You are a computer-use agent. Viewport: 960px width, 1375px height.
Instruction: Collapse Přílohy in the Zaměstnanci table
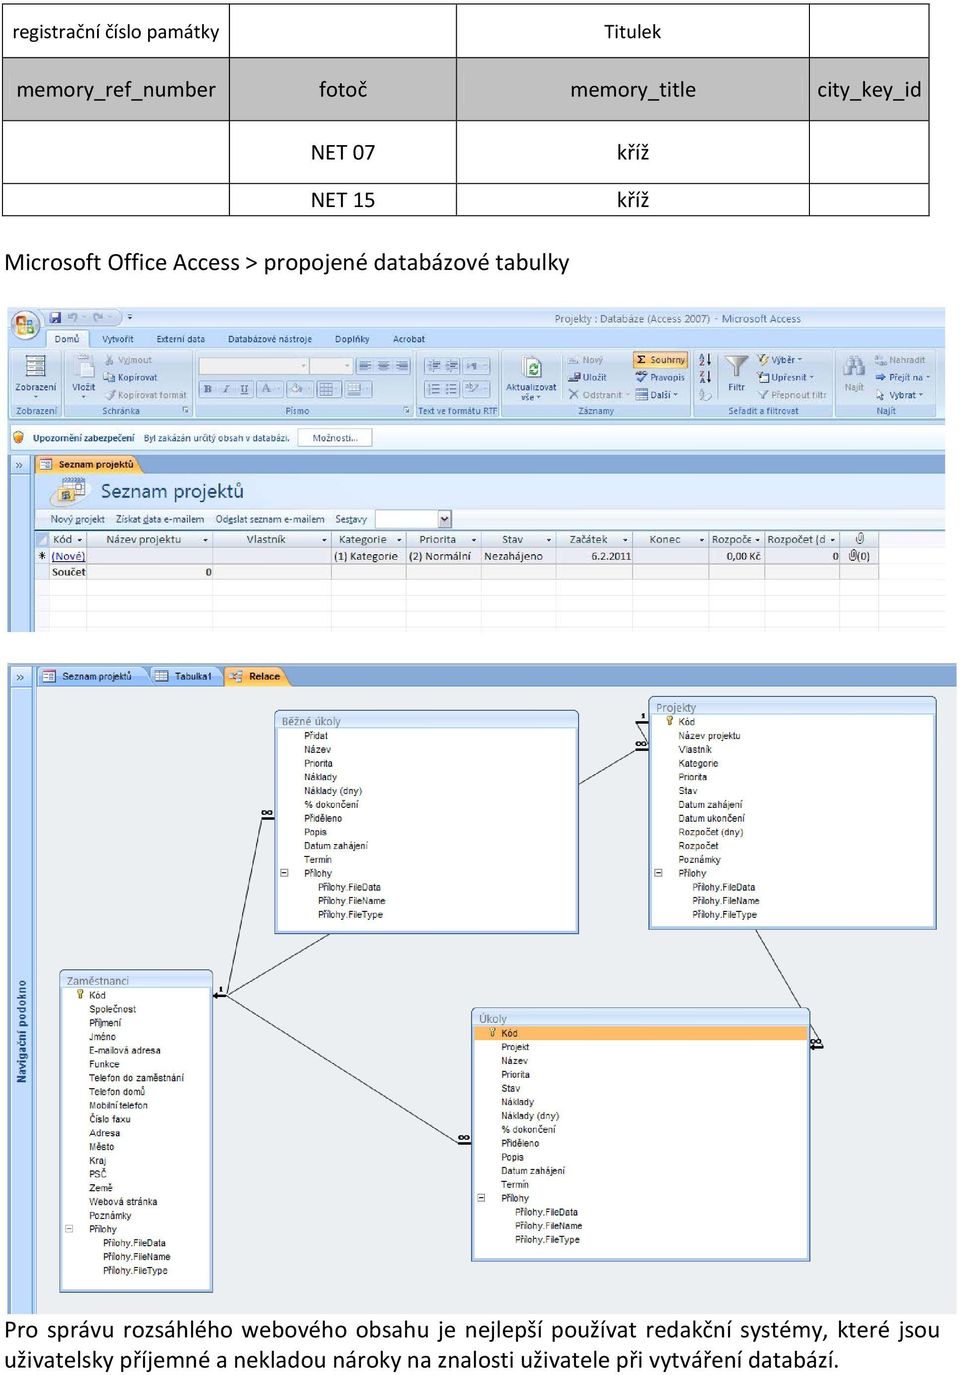coord(69,1229)
